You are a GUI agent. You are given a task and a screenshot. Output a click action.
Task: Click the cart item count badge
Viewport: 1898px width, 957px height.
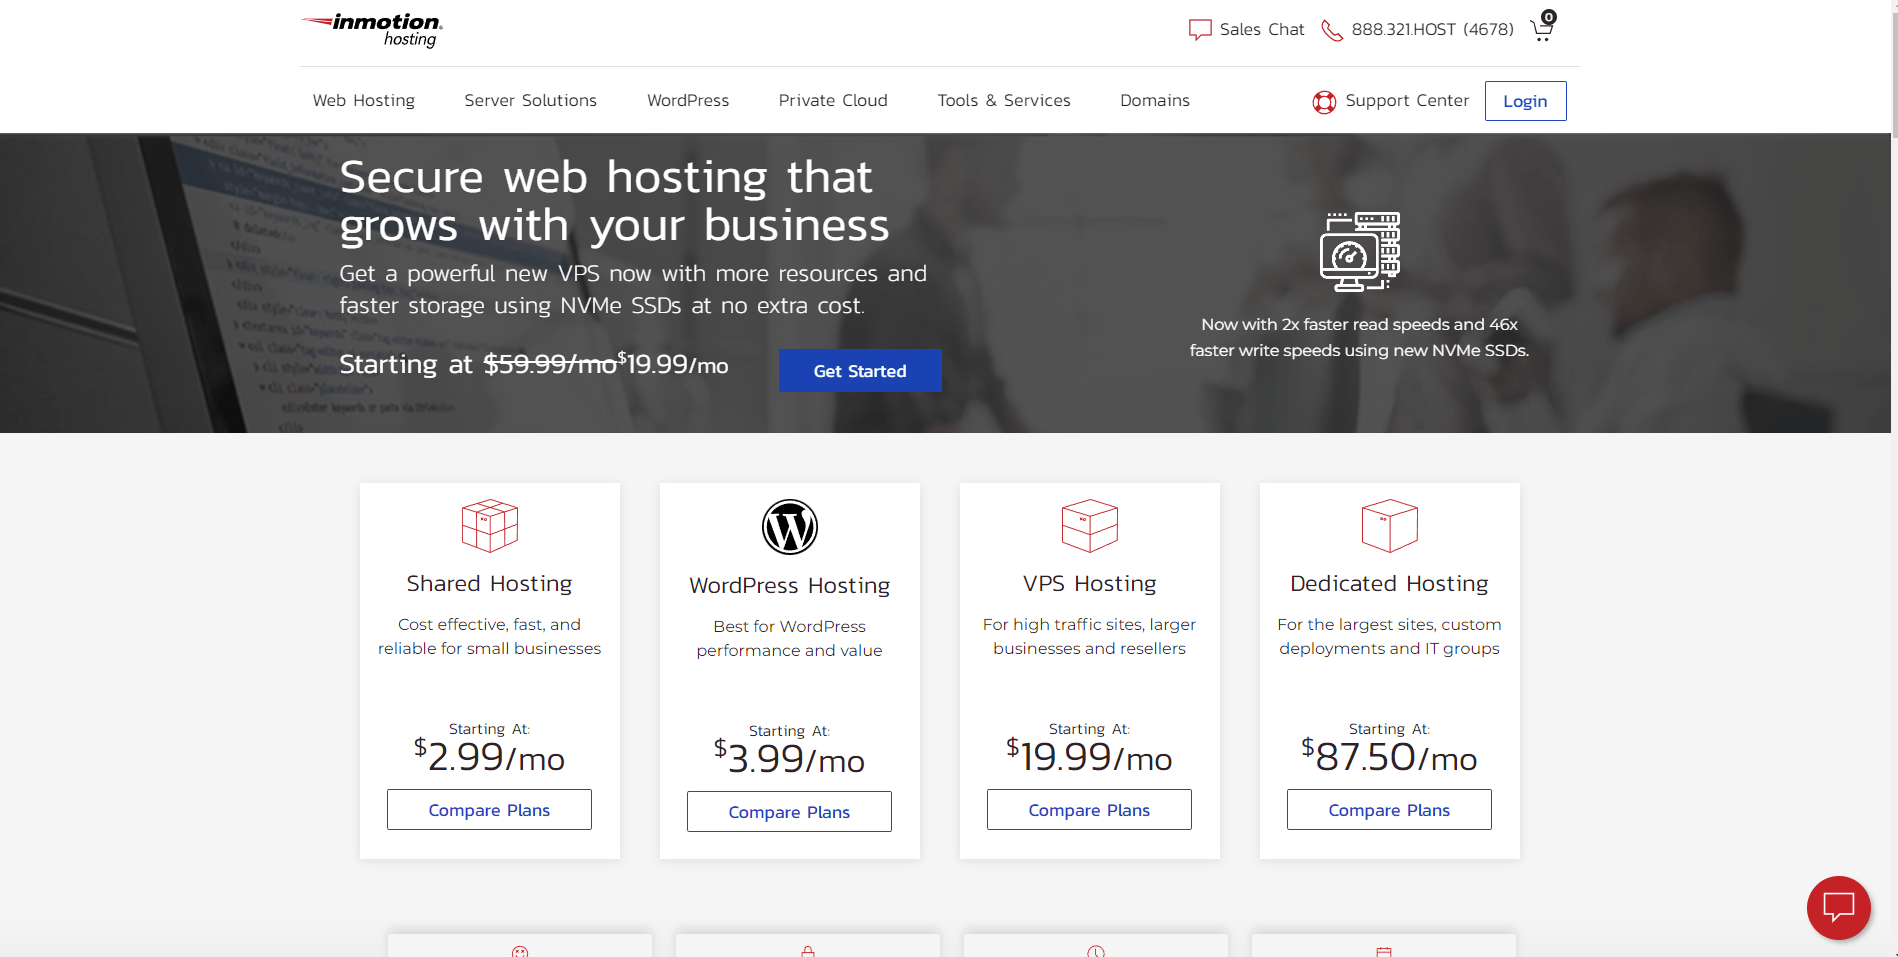click(x=1548, y=17)
